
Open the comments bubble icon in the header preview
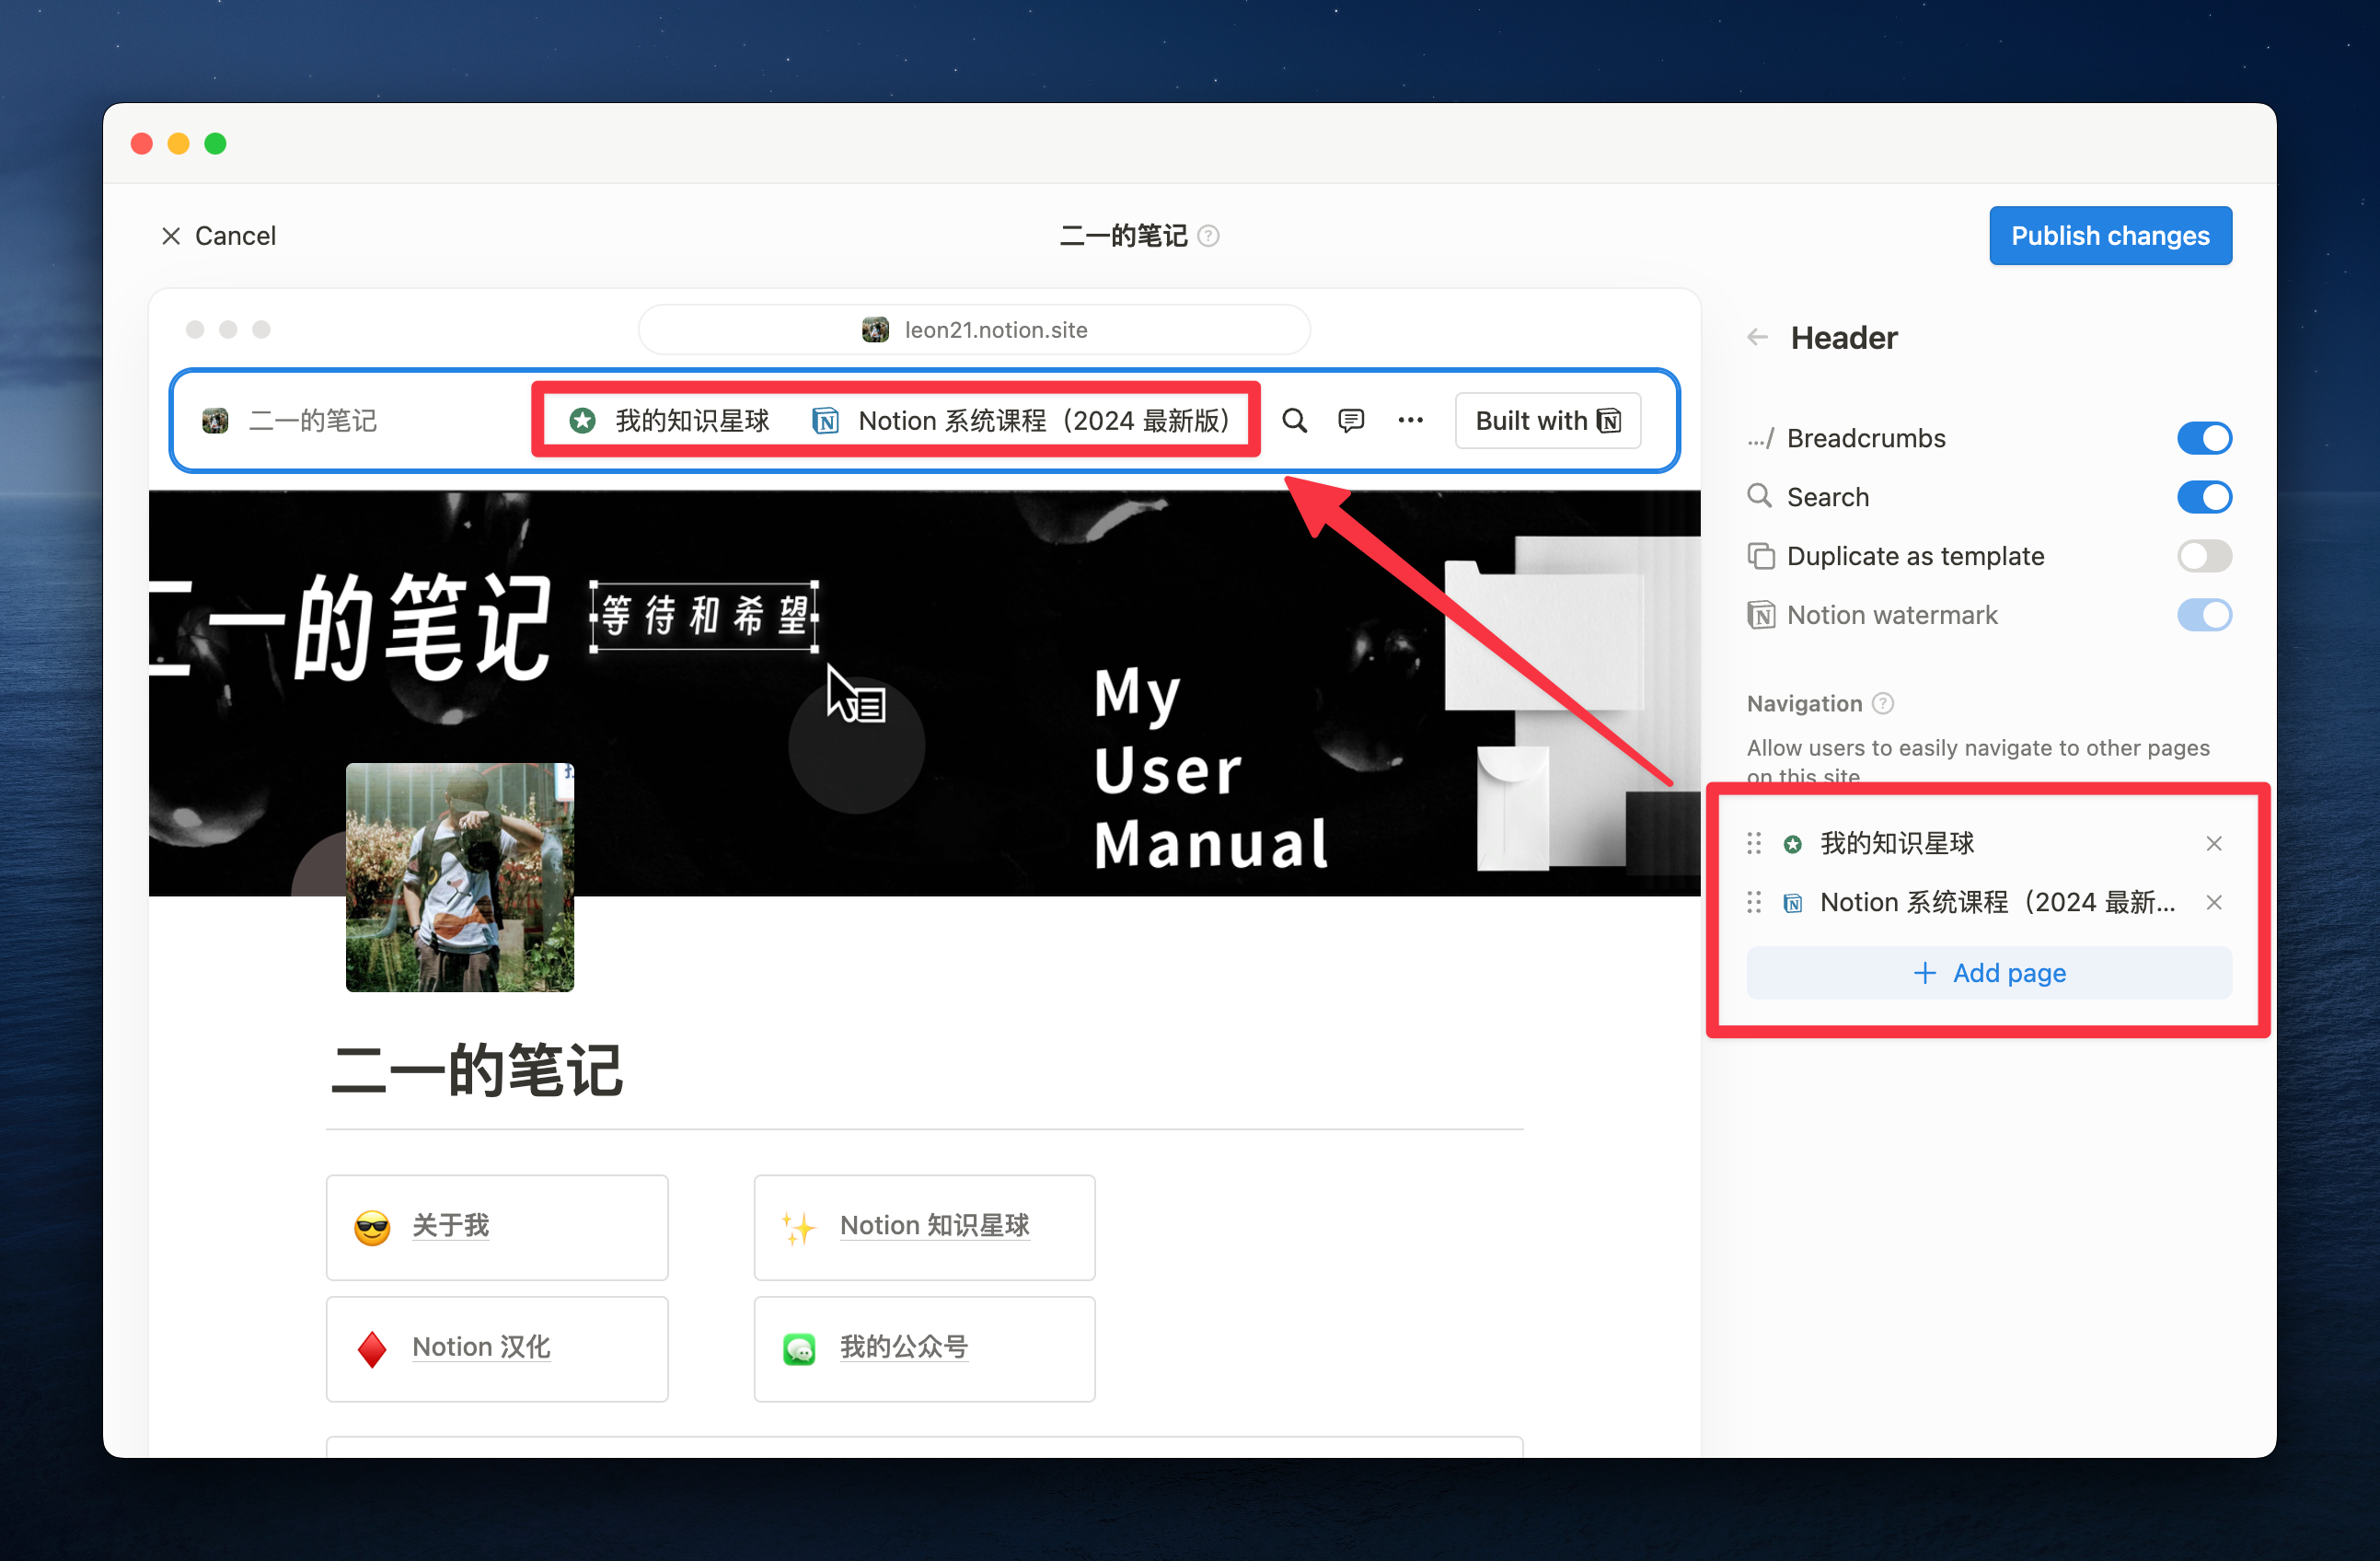click(1351, 420)
